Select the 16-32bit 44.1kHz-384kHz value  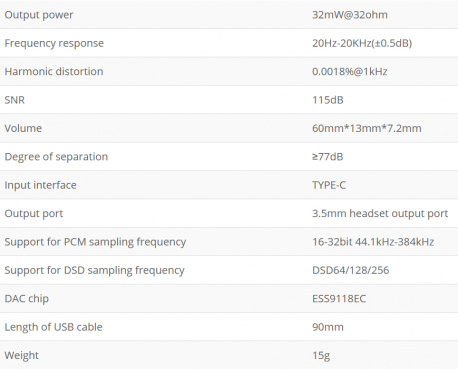click(x=373, y=242)
